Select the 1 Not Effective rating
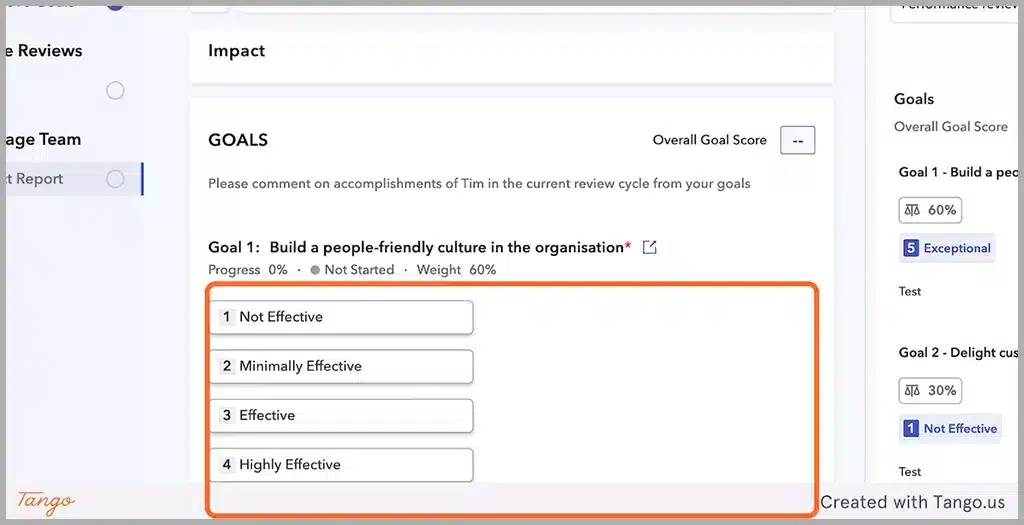This screenshot has height=525, width=1024. [x=341, y=317]
